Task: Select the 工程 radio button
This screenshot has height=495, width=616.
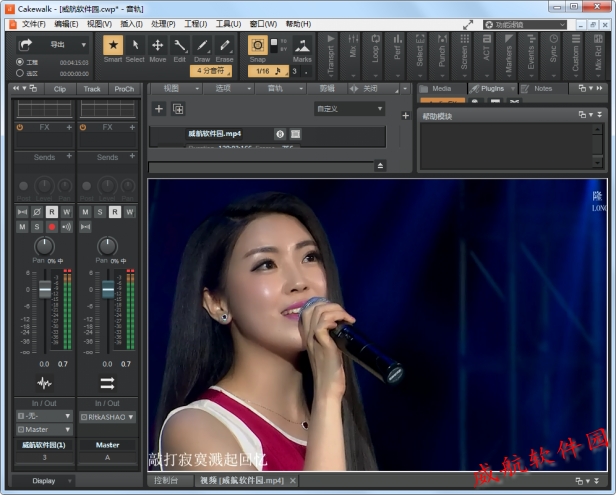Action: pos(20,62)
